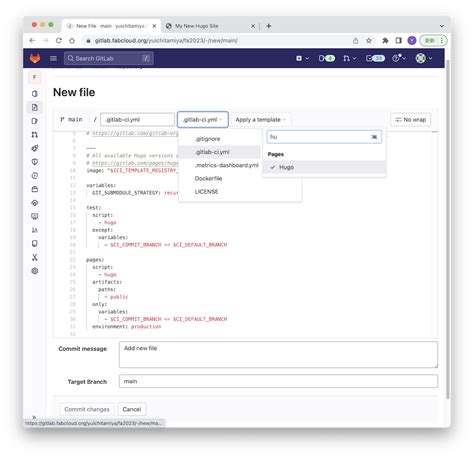Click the share page icon in address bar
Image resolution: width=474 pixels, height=458 pixels.
click(356, 41)
